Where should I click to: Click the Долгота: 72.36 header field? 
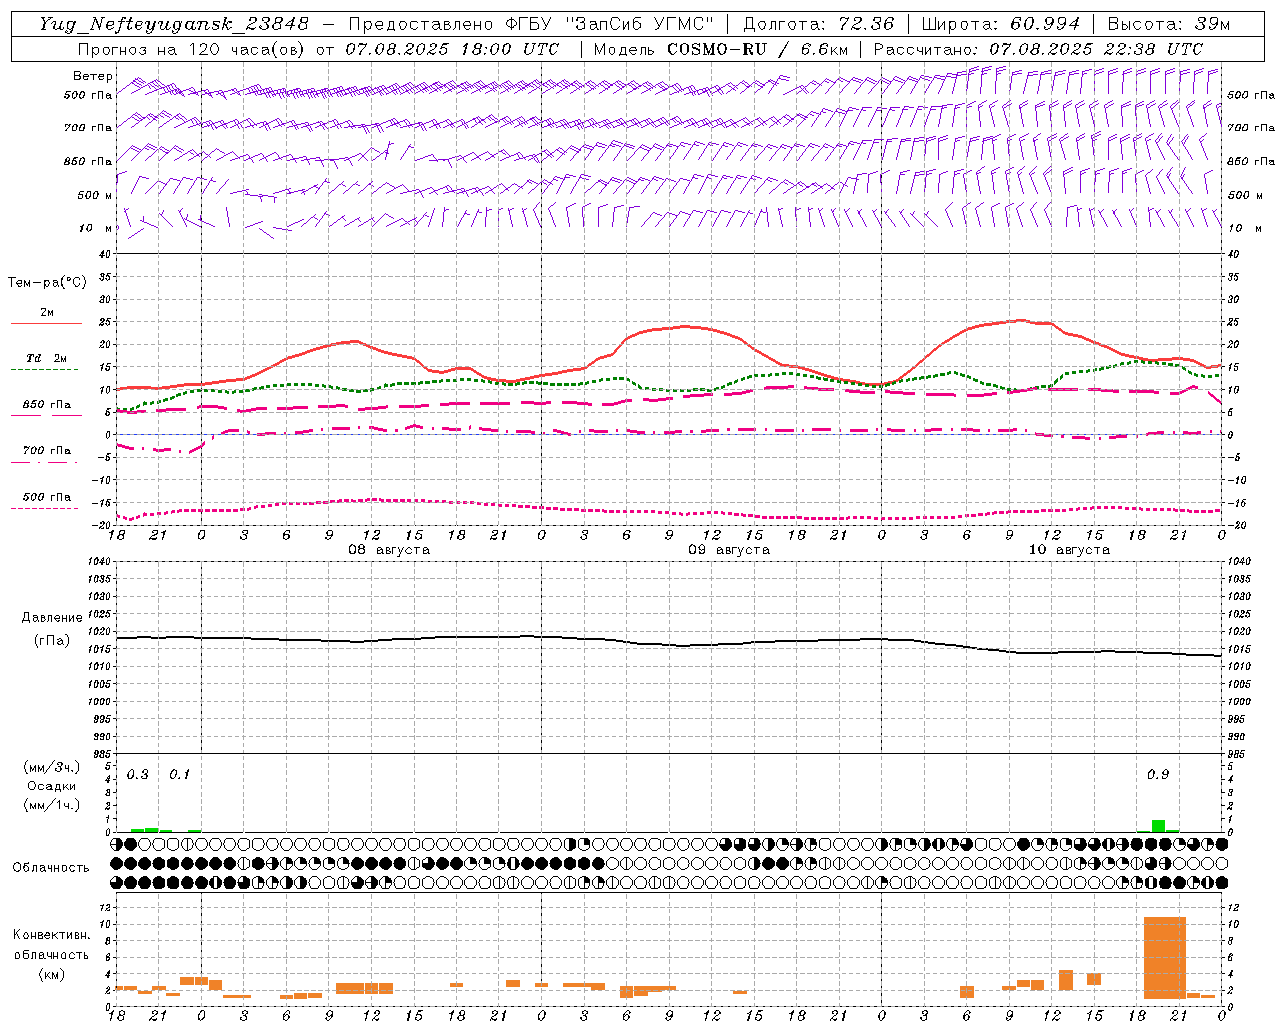click(817, 24)
